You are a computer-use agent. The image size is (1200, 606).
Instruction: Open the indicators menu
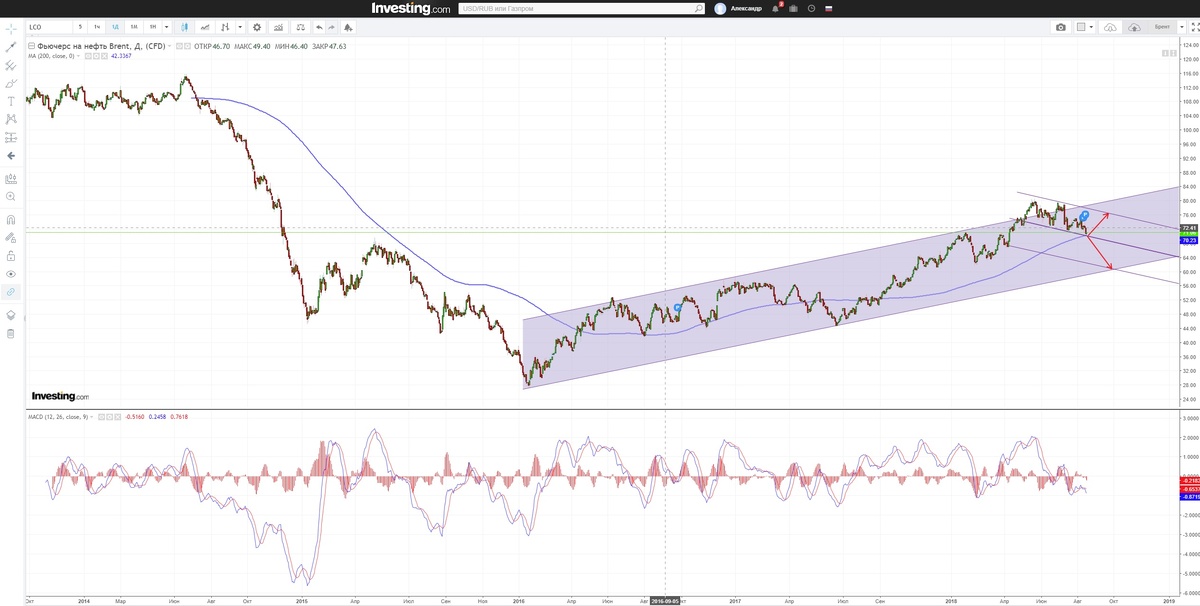[x=205, y=27]
